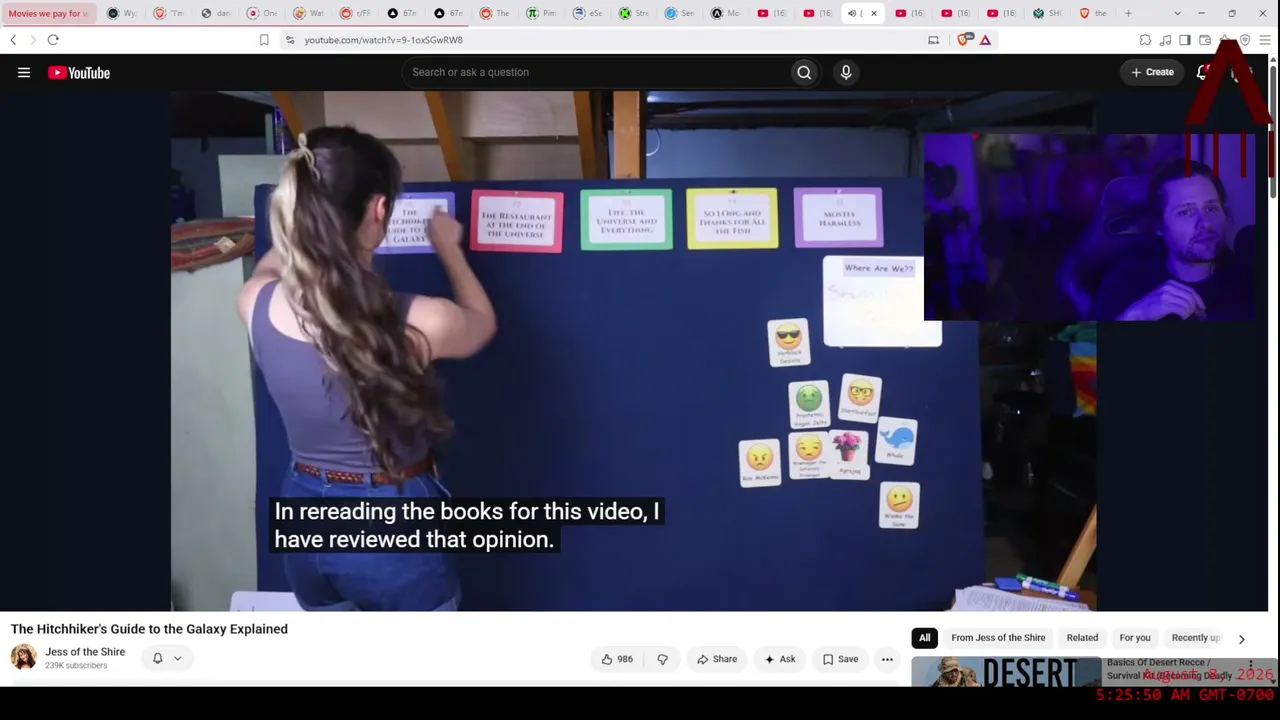Screen dimensions: 1280x720
Task: Click the video title 'The Hitchhiker's Guide to the Galaxy Explained'
Action: (149, 629)
